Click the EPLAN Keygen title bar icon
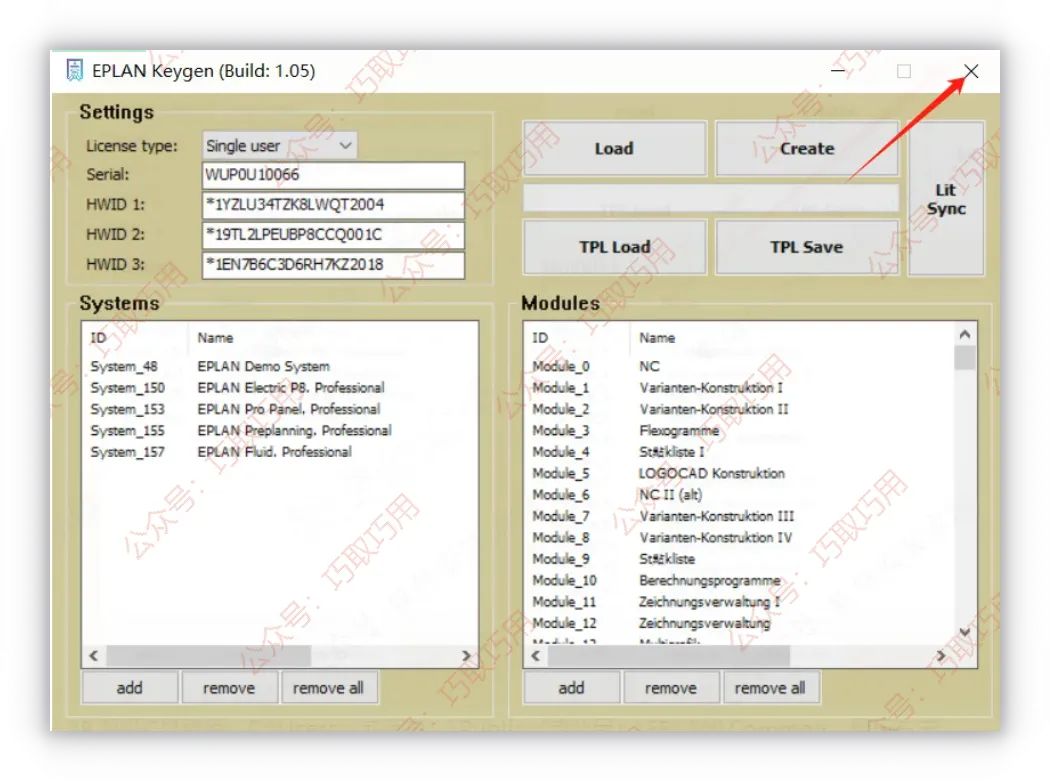 74,70
